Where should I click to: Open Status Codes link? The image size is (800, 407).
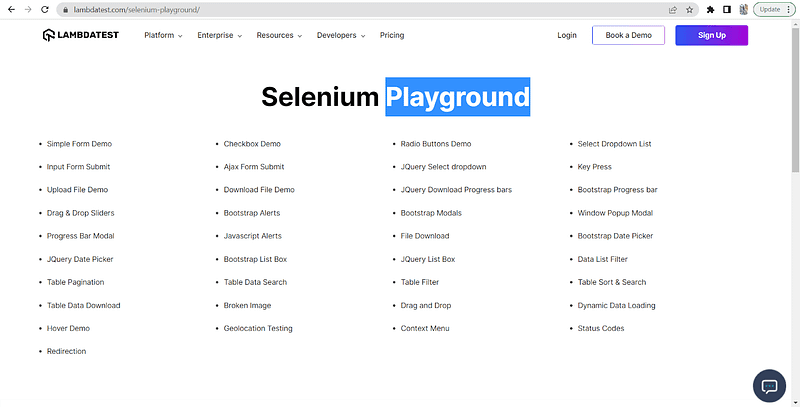coord(601,328)
